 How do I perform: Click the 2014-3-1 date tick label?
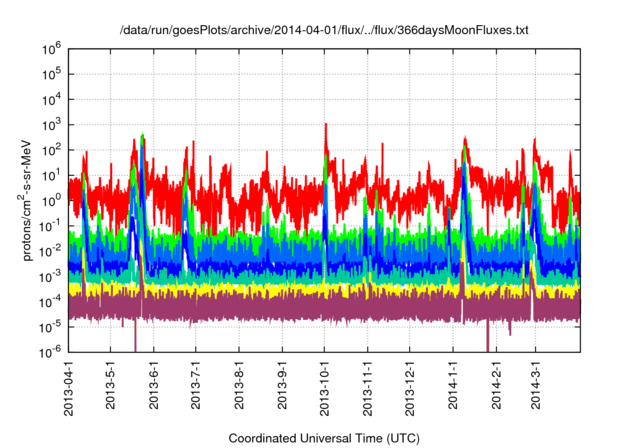point(536,385)
